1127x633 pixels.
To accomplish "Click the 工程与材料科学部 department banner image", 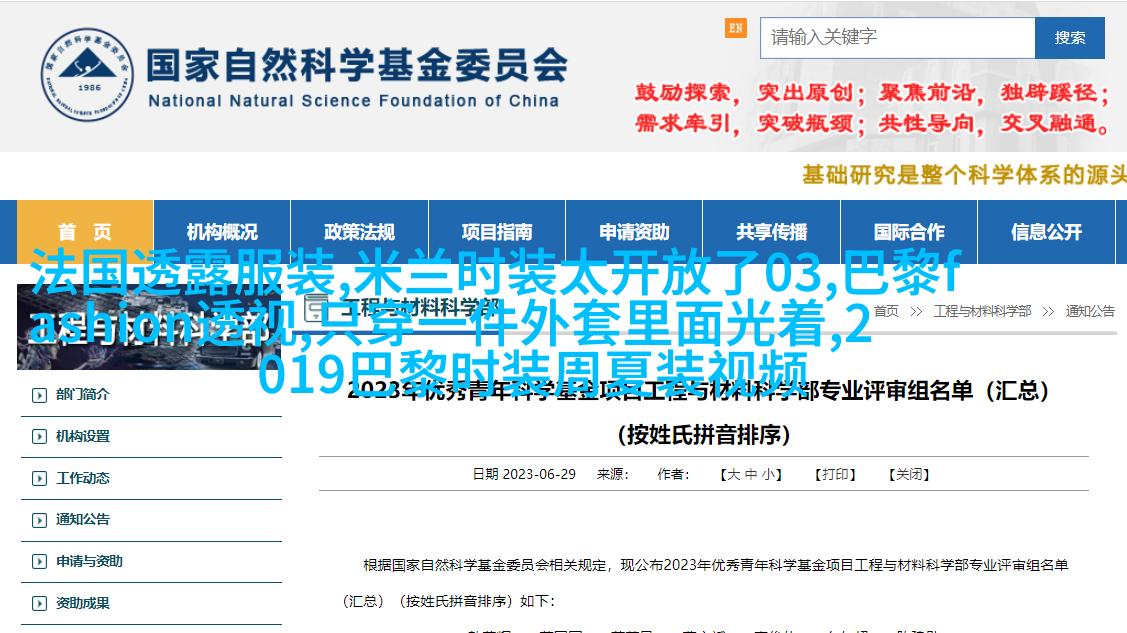I will pyautogui.click(x=149, y=327).
